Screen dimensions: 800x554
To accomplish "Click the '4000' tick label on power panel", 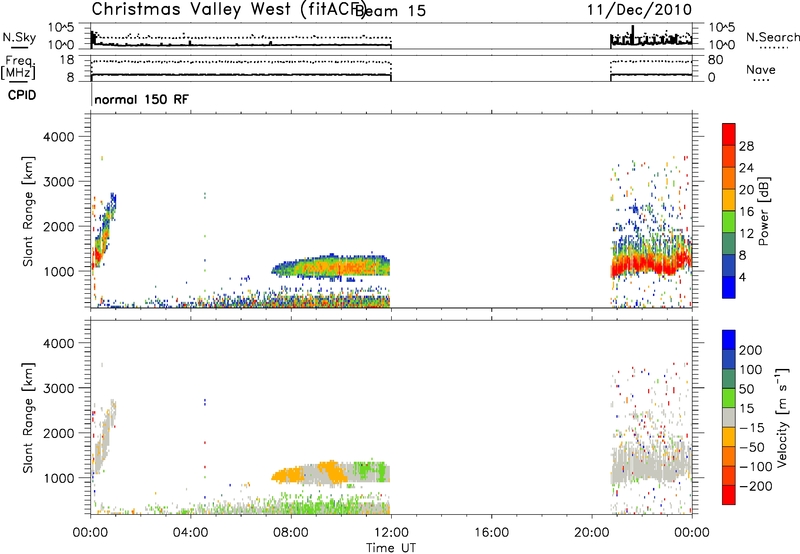I will click(58, 137).
